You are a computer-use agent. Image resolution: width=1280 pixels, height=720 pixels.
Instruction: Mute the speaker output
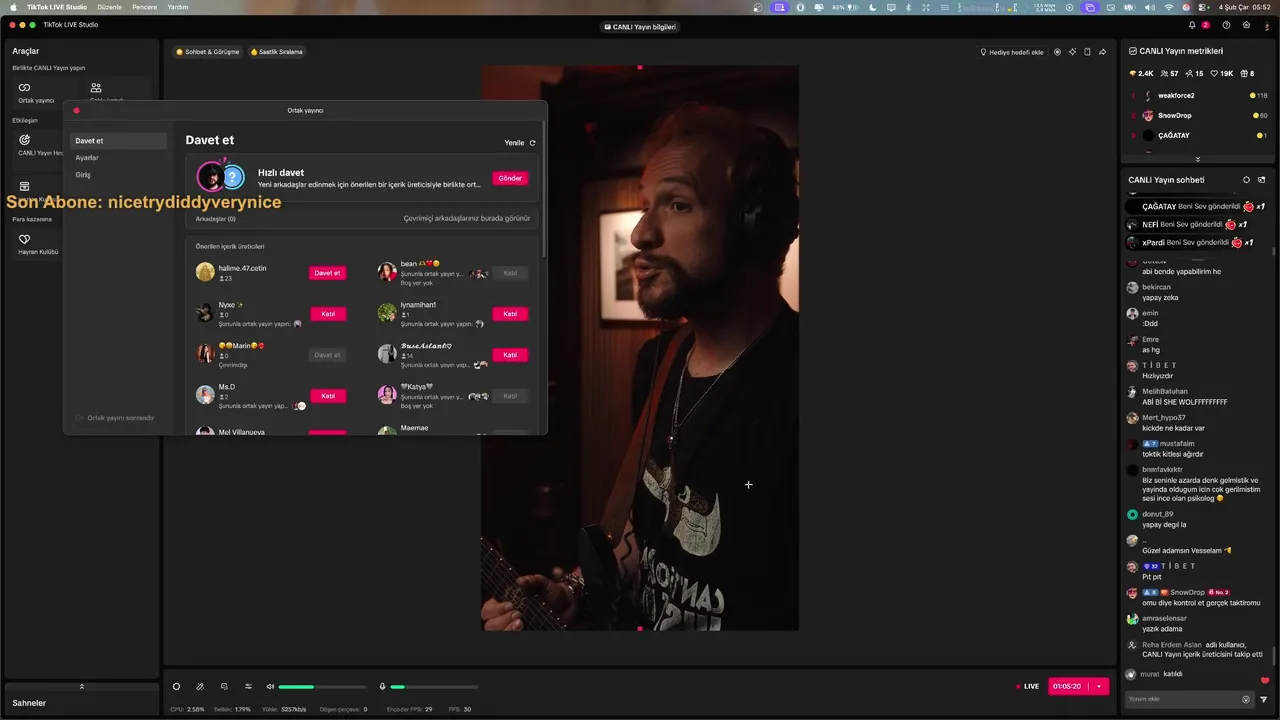click(270, 686)
